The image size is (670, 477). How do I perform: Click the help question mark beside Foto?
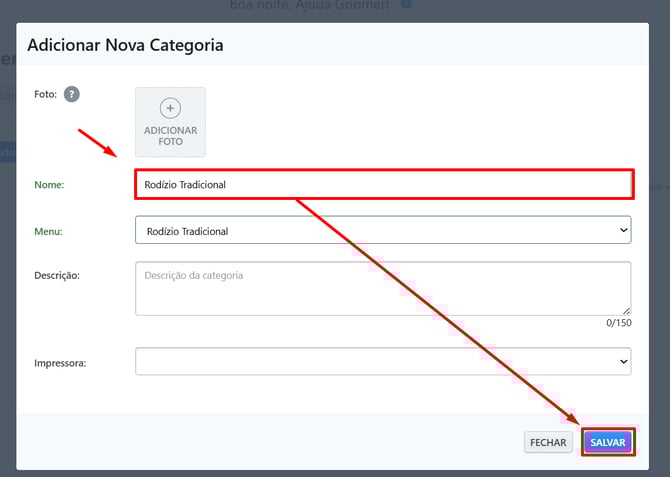pos(71,94)
